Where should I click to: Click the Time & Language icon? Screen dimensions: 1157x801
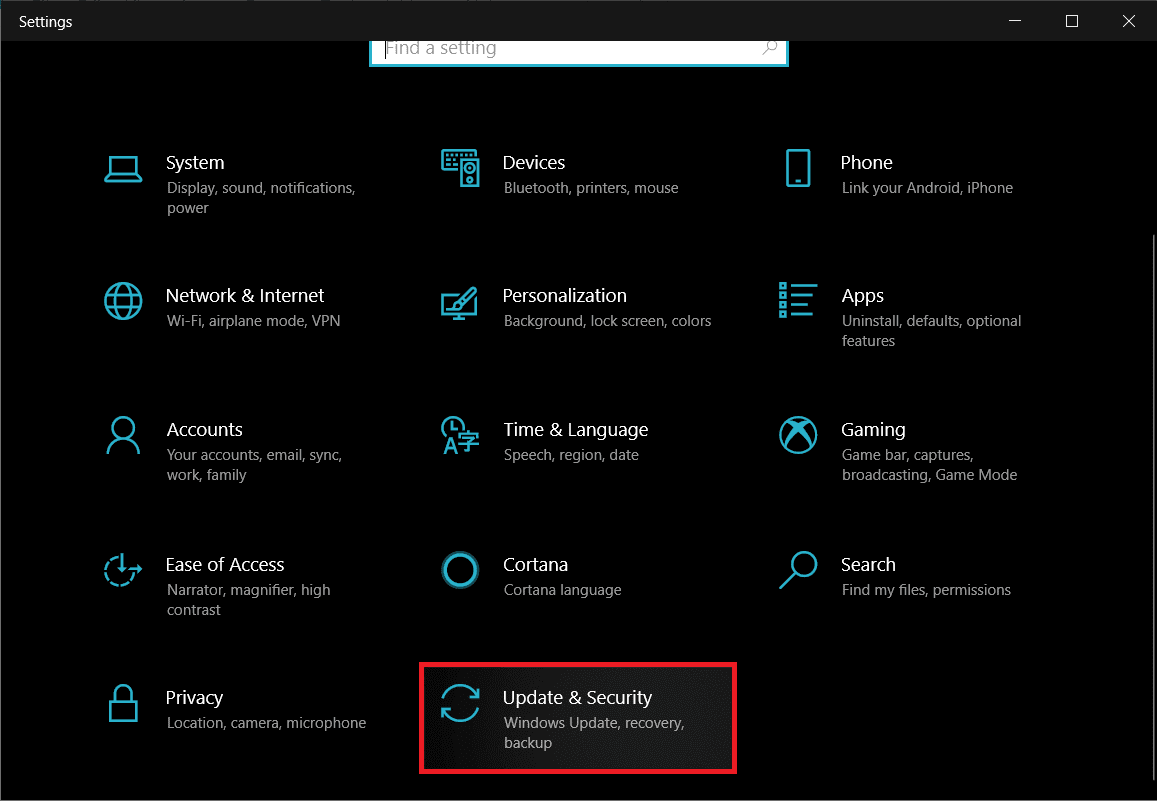pos(460,435)
